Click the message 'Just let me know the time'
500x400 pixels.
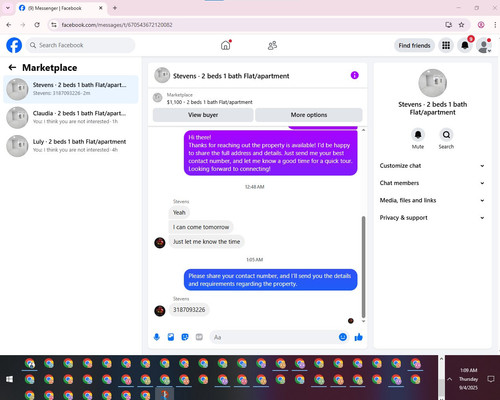click(x=206, y=242)
